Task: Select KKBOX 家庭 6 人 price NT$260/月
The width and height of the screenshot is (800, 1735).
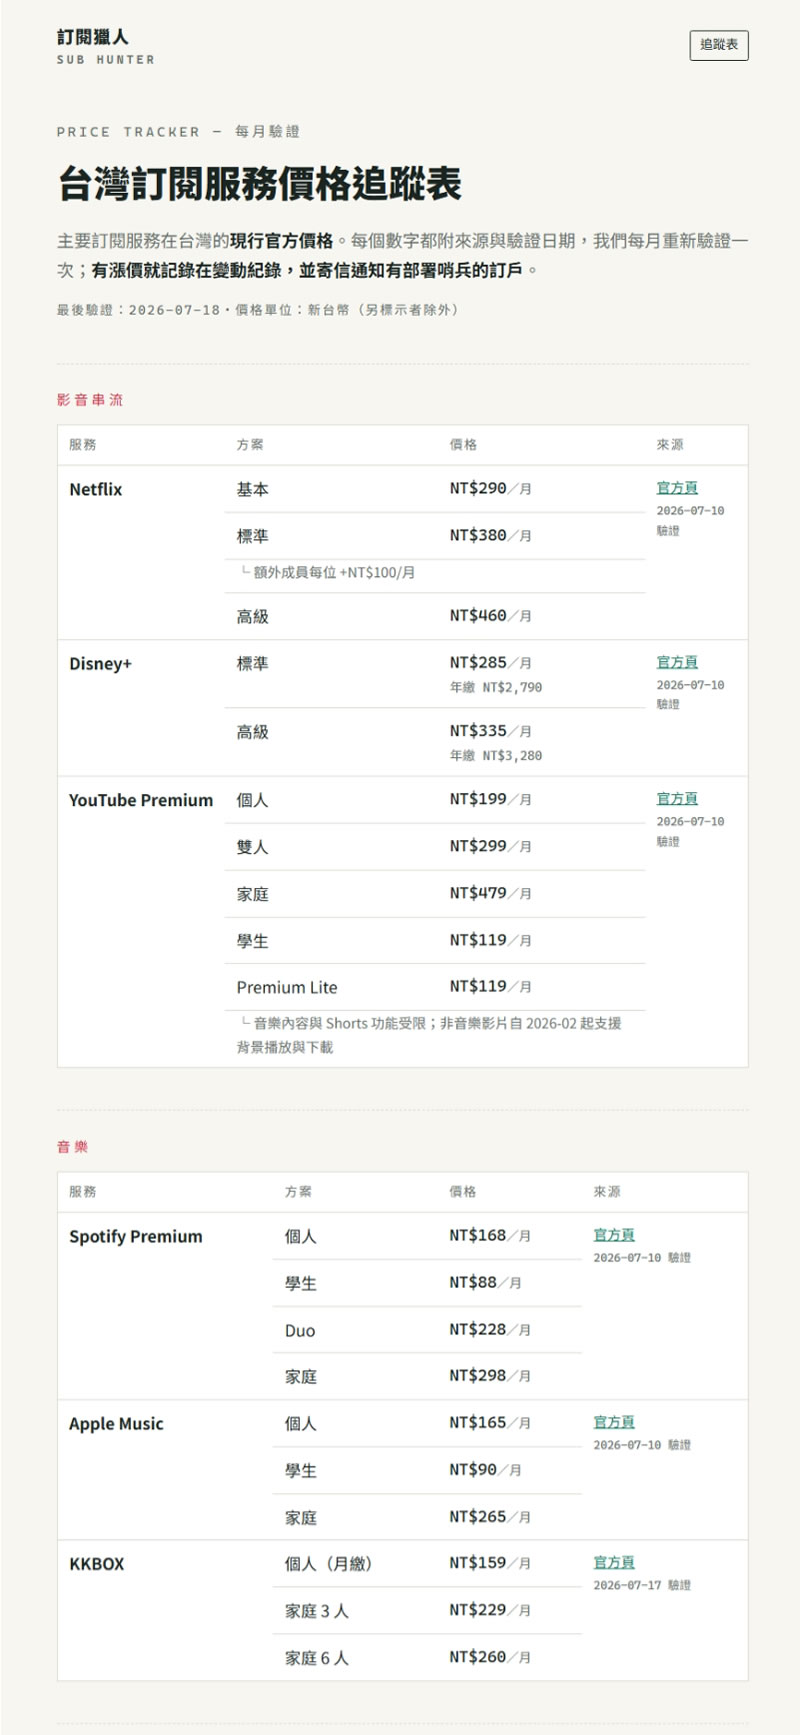Action: point(491,1657)
